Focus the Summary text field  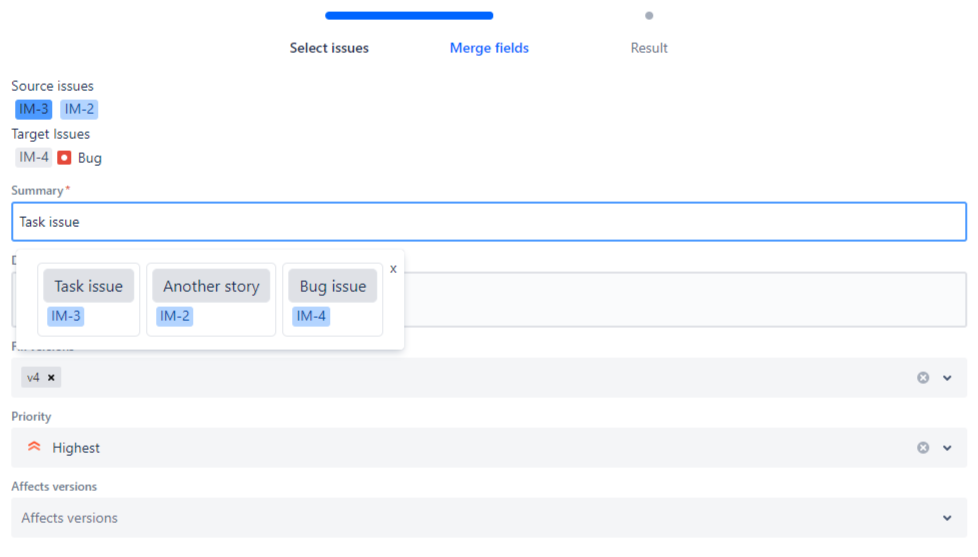click(489, 221)
